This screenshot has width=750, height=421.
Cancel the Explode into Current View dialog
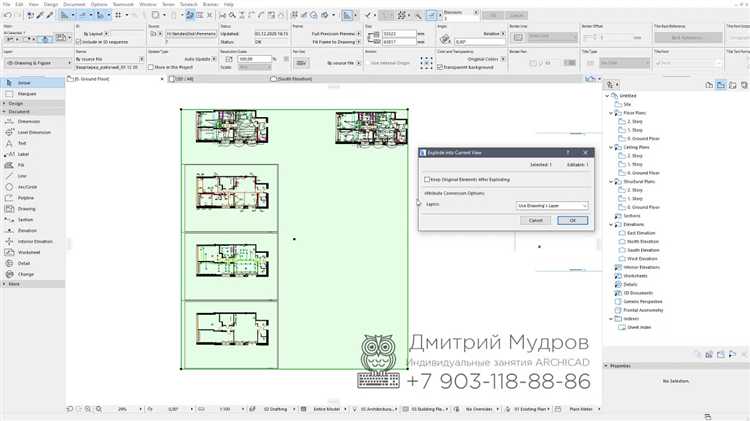coord(536,221)
